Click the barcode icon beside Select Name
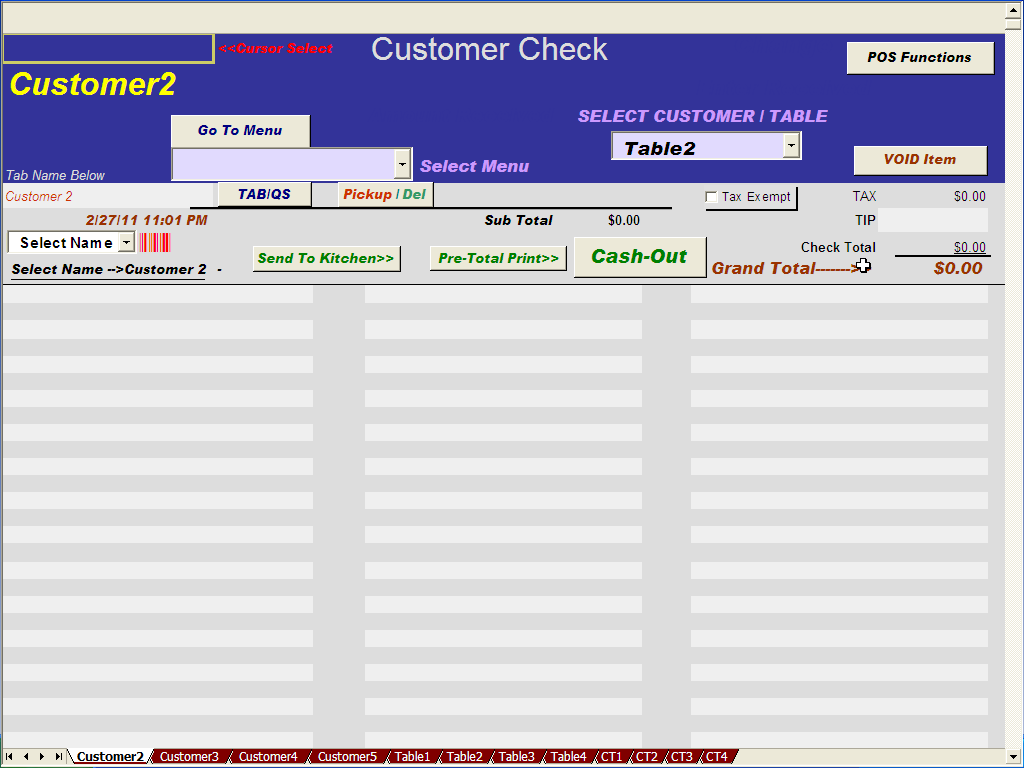The height and width of the screenshot is (768, 1024). coord(155,242)
